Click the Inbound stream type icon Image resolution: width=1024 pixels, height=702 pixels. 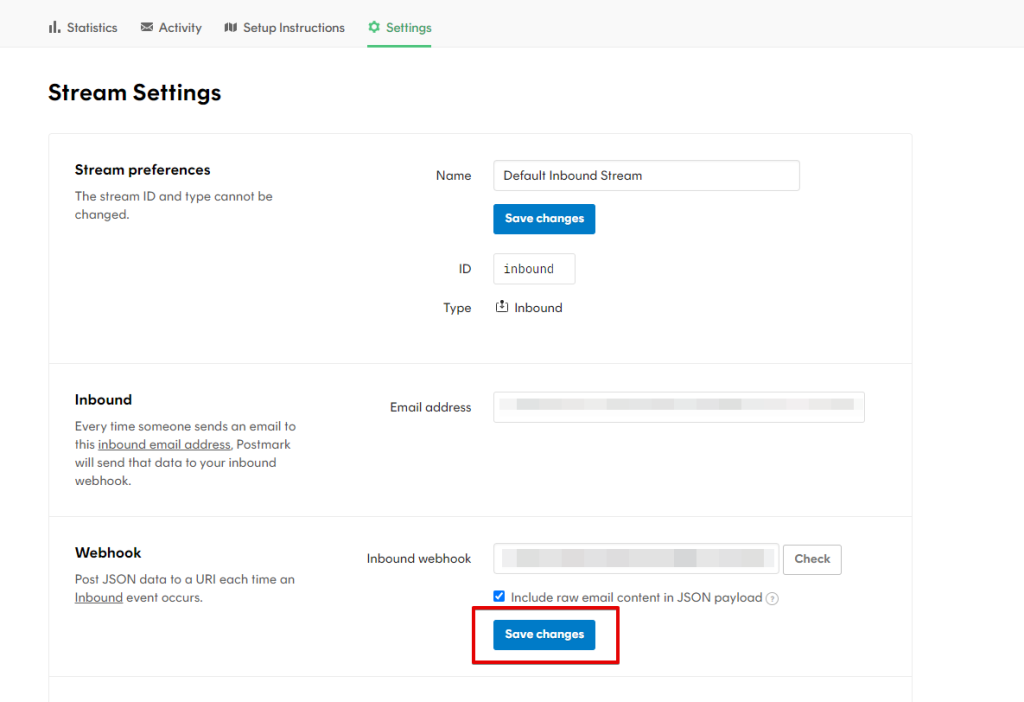pyautogui.click(x=502, y=307)
